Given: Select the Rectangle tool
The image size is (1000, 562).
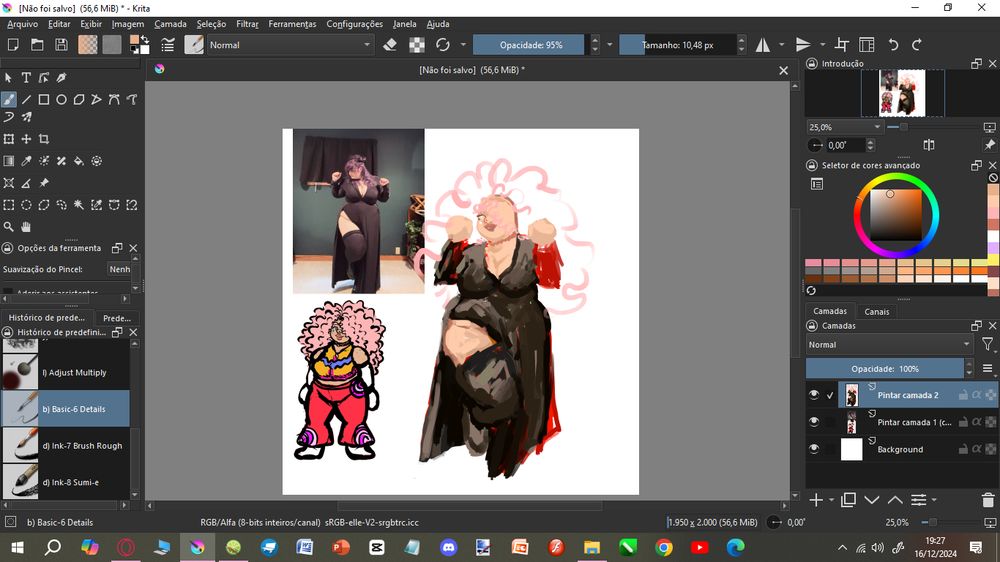Looking at the screenshot, I should point(44,100).
